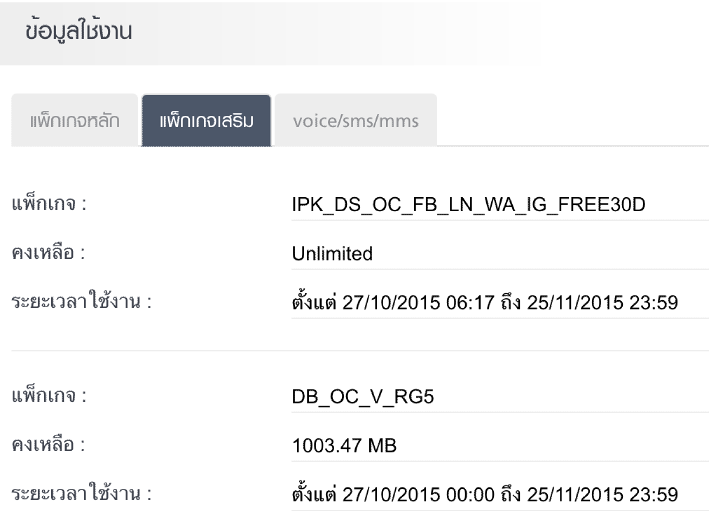This screenshot has height=521, width=709.
Task: Click the คงเหลือ label beside Unlimited
Action: point(47,254)
